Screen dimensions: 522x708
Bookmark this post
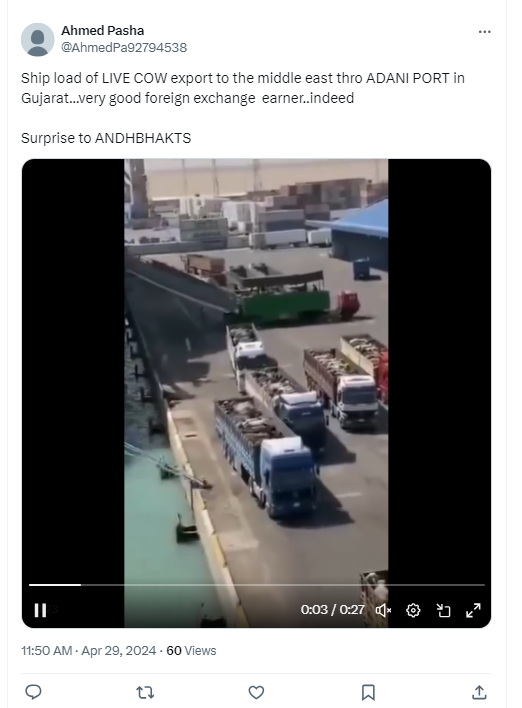click(x=368, y=692)
